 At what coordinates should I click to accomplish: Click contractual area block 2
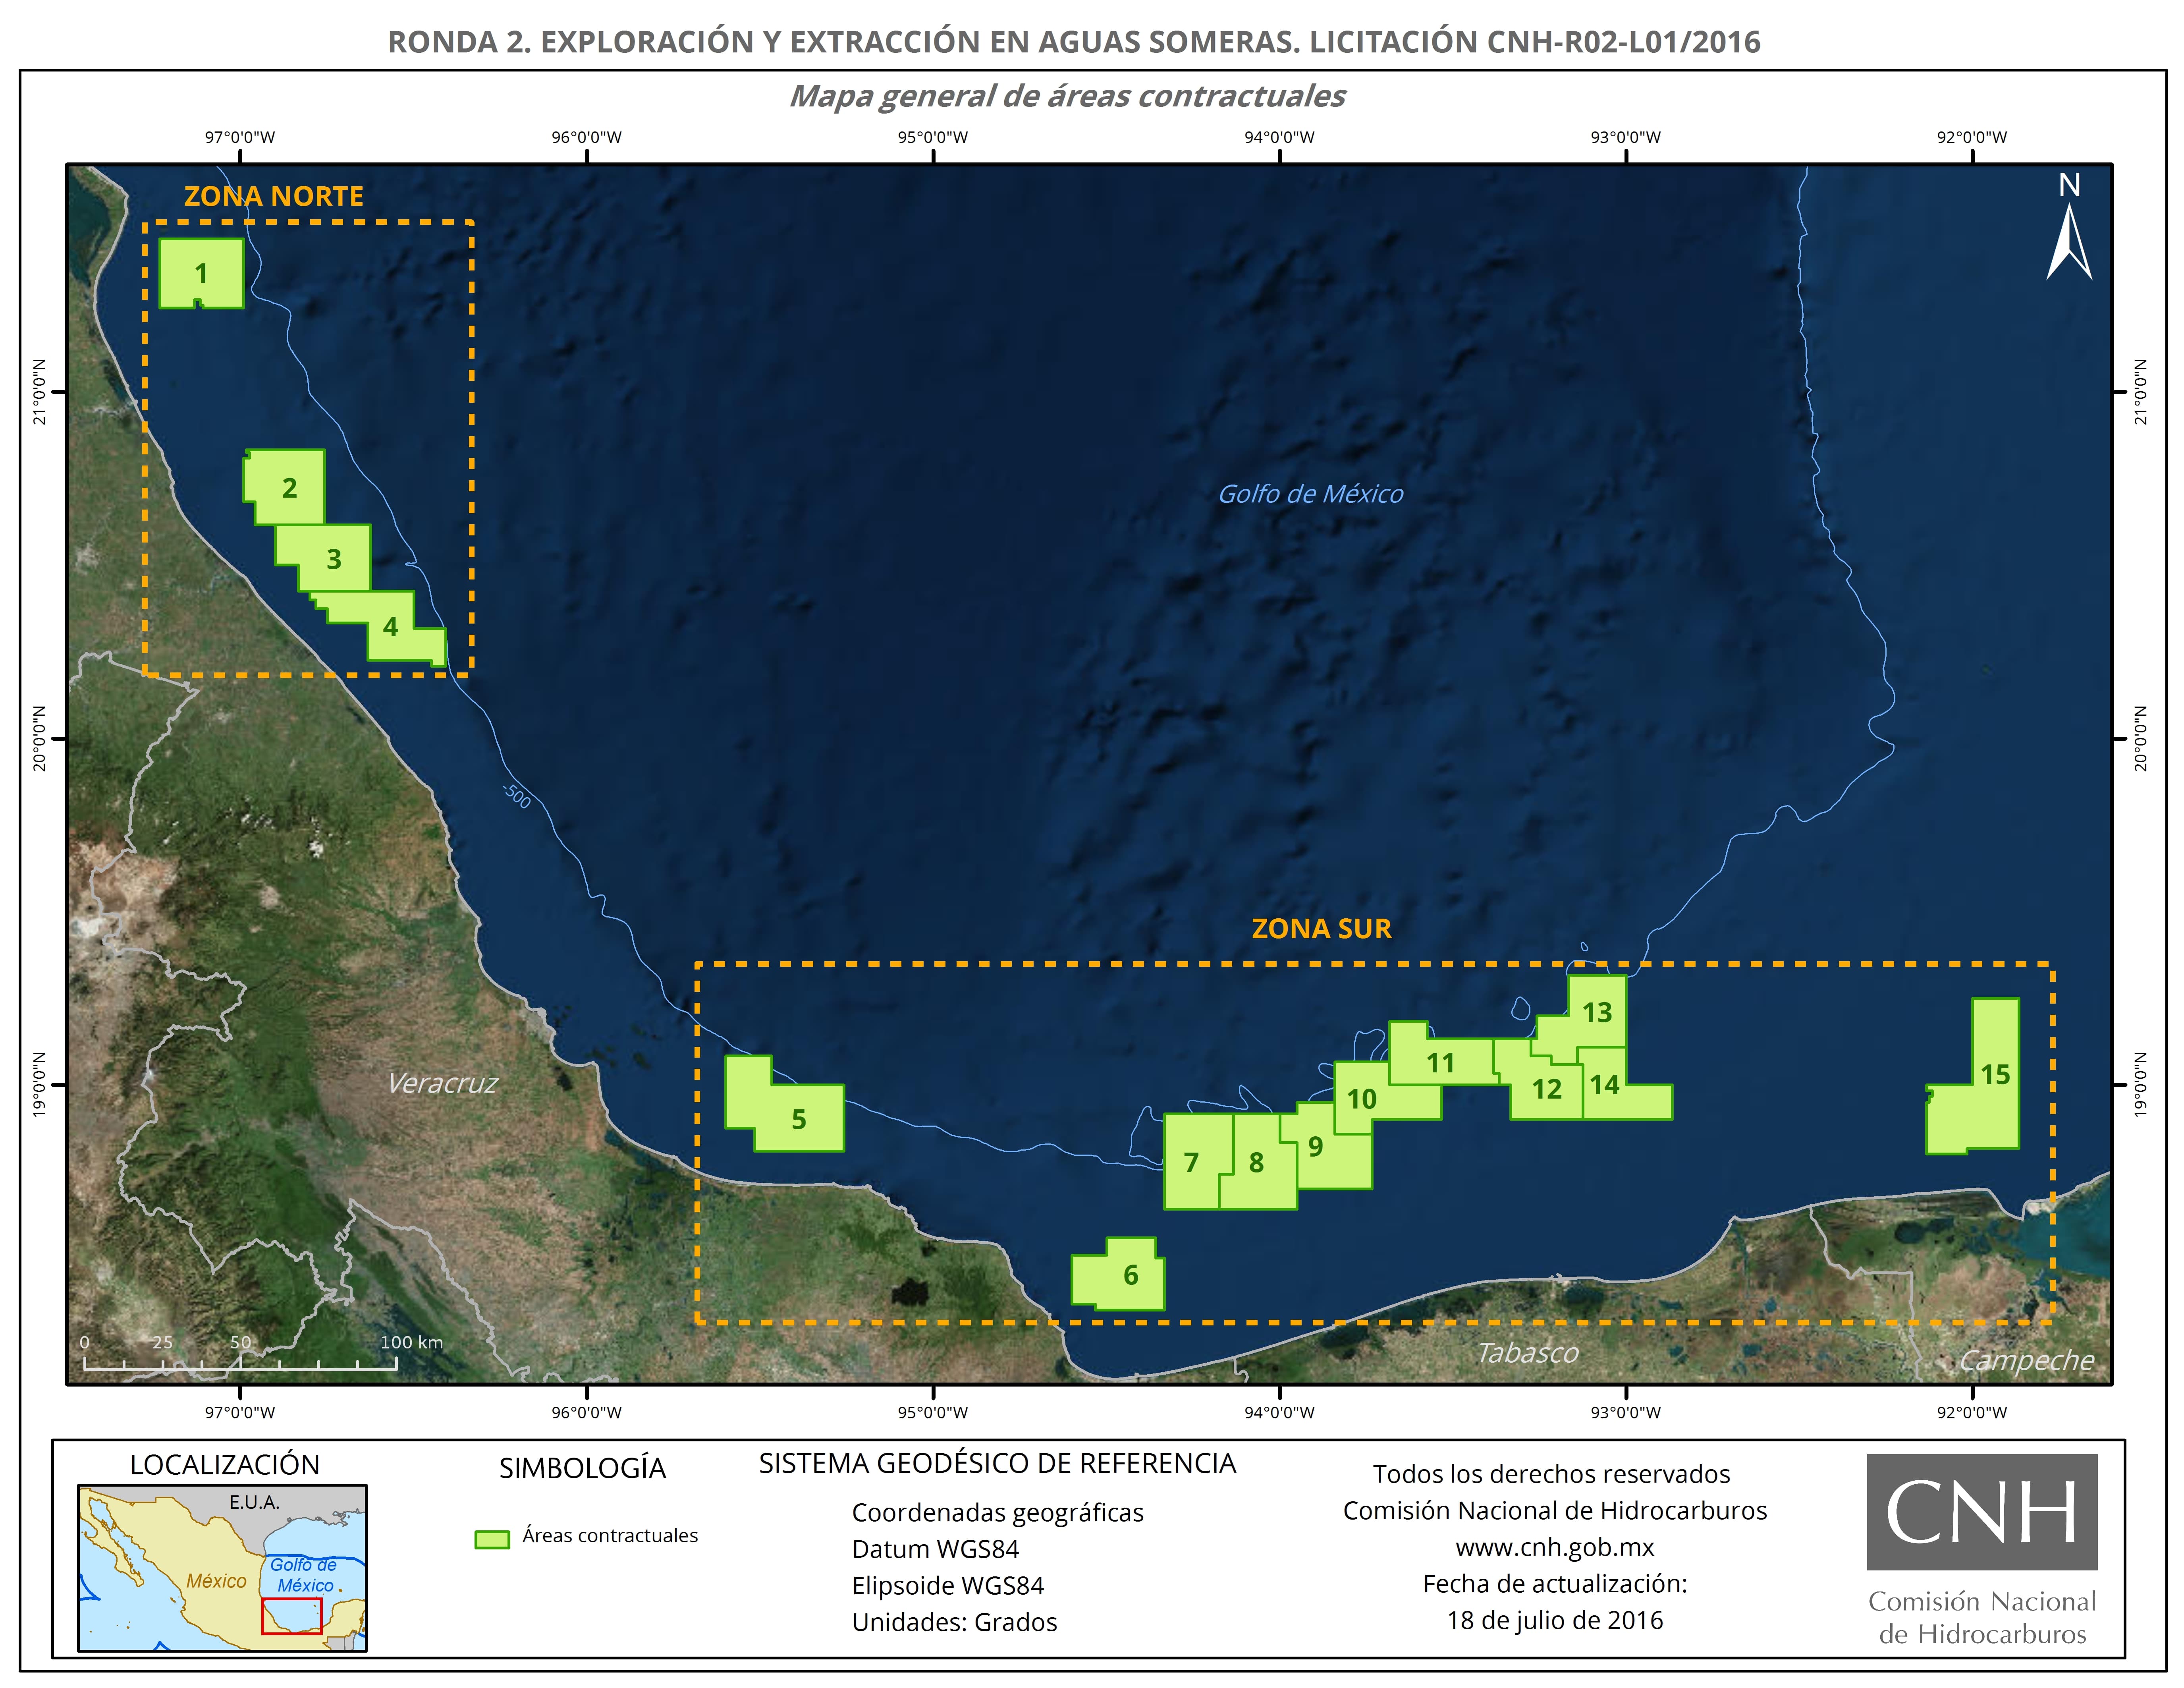coord(289,488)
